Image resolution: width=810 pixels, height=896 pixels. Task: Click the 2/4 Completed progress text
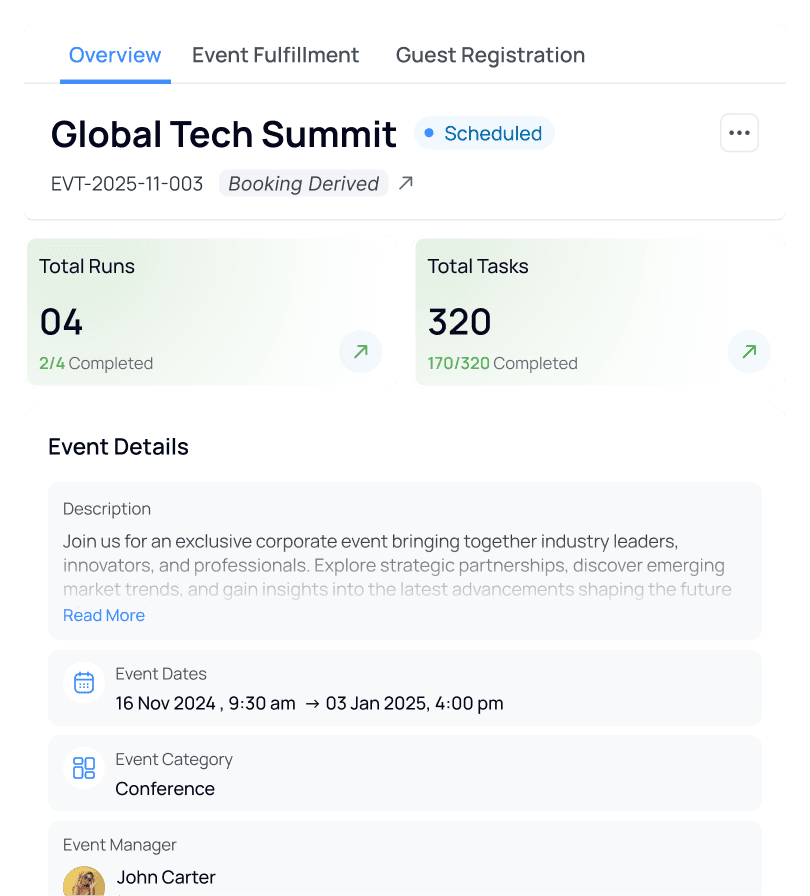tap(96, 363)
